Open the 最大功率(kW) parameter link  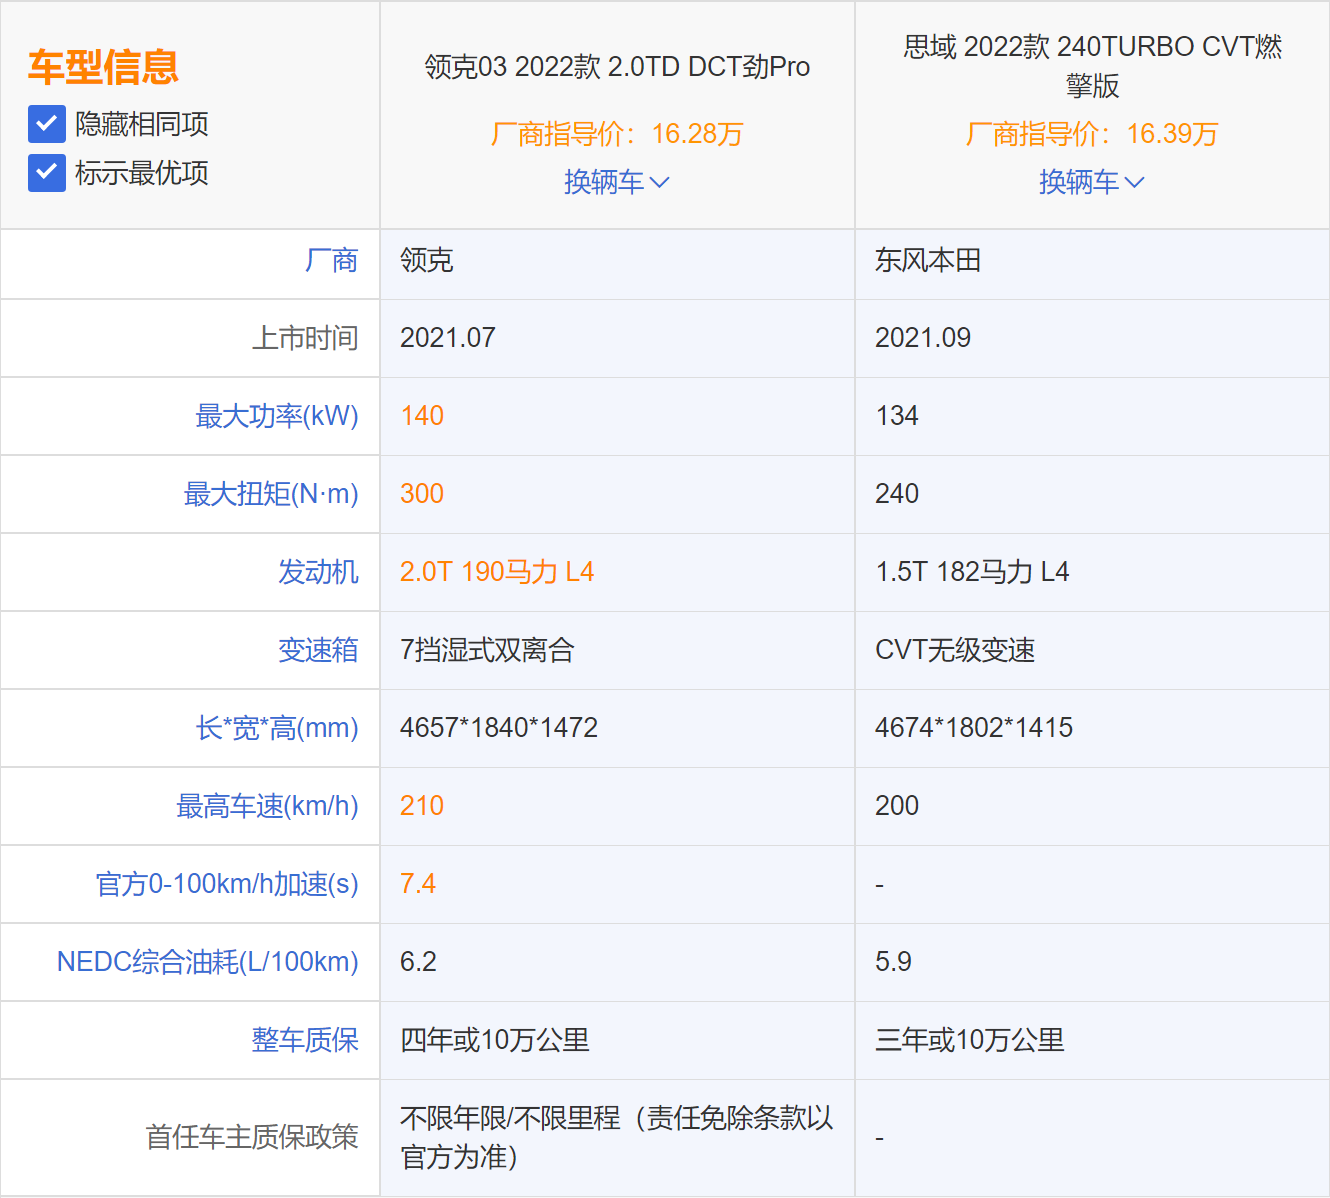click(x=277, y=416)
